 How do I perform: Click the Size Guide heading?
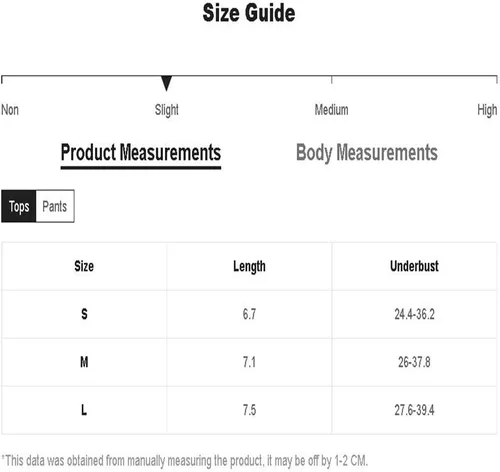point(249,13)
